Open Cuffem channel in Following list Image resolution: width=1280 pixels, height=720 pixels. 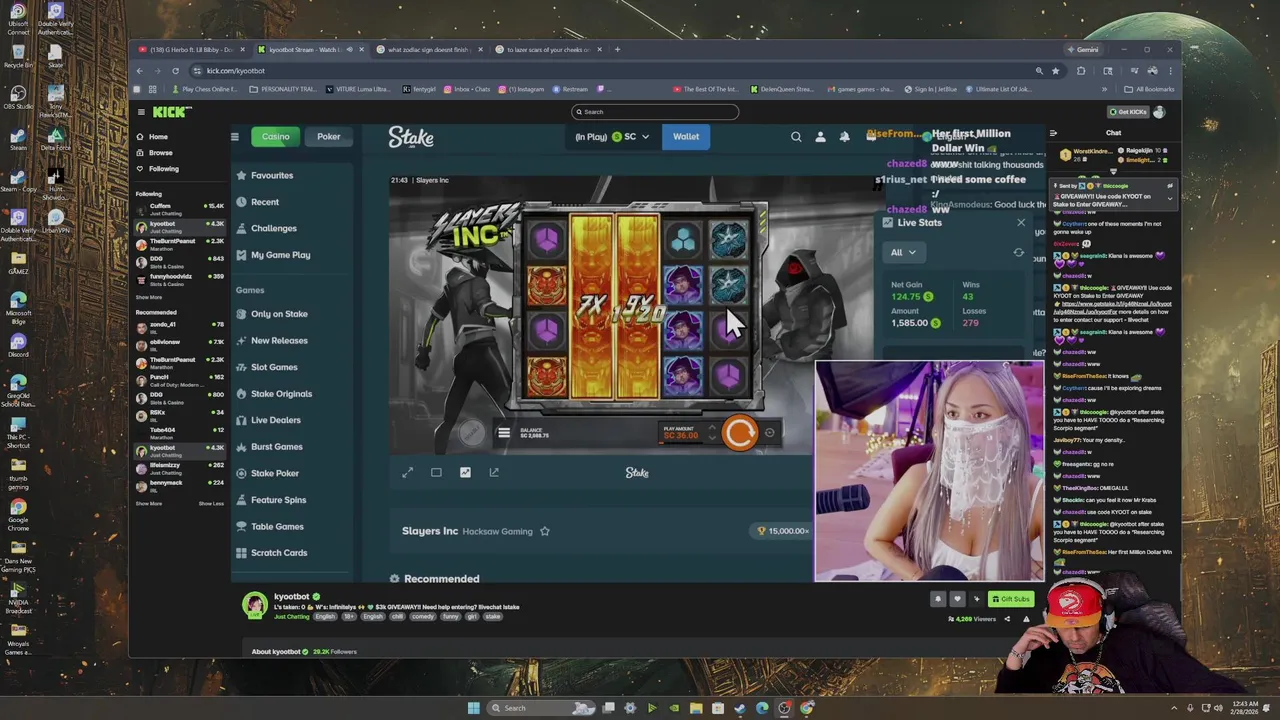(180, 209)
